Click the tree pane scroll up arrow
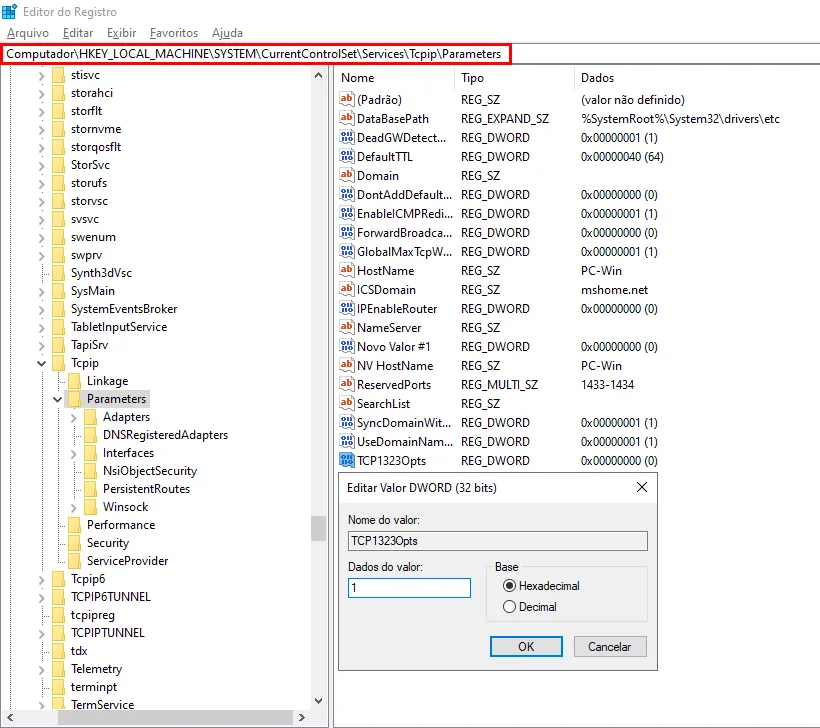This screenshot has height=728, width=820. click(318, 75)
